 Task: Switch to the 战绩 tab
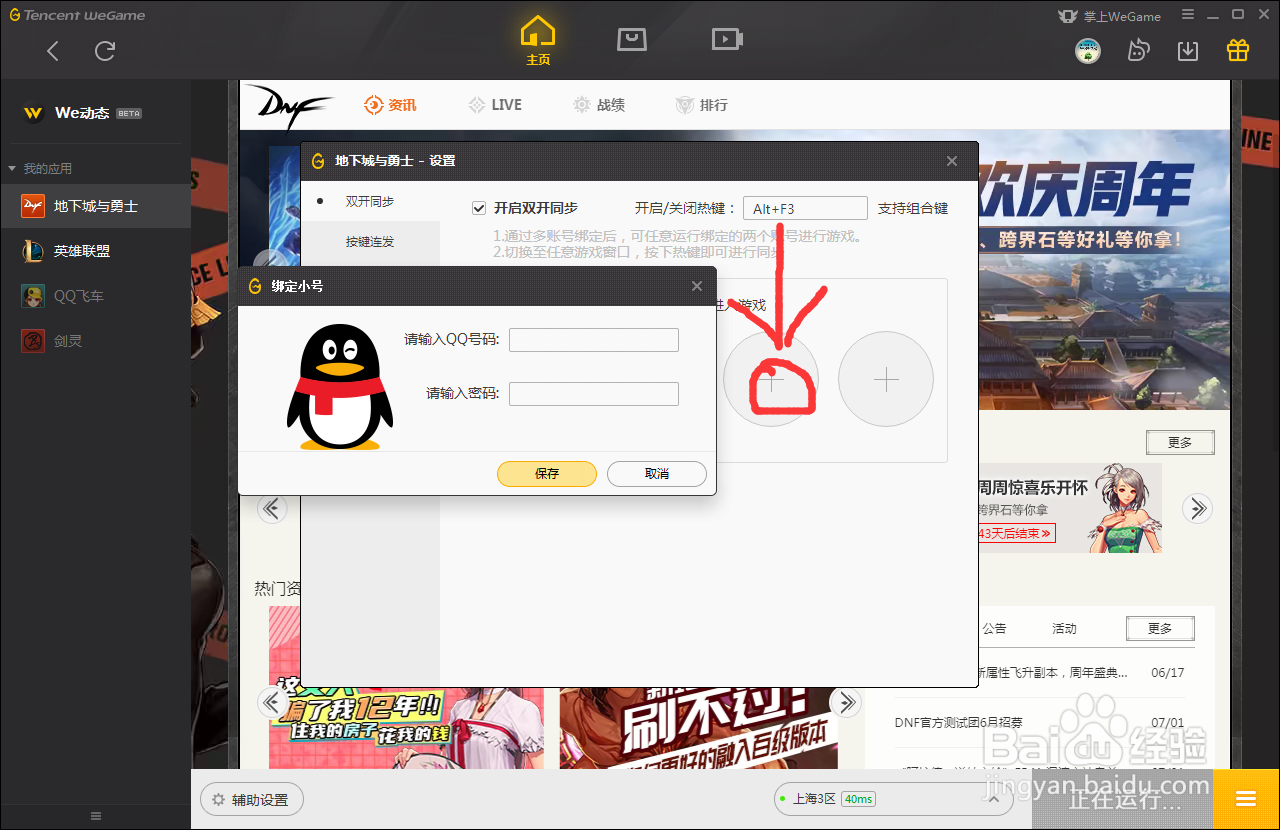click(x=599, y=105)
